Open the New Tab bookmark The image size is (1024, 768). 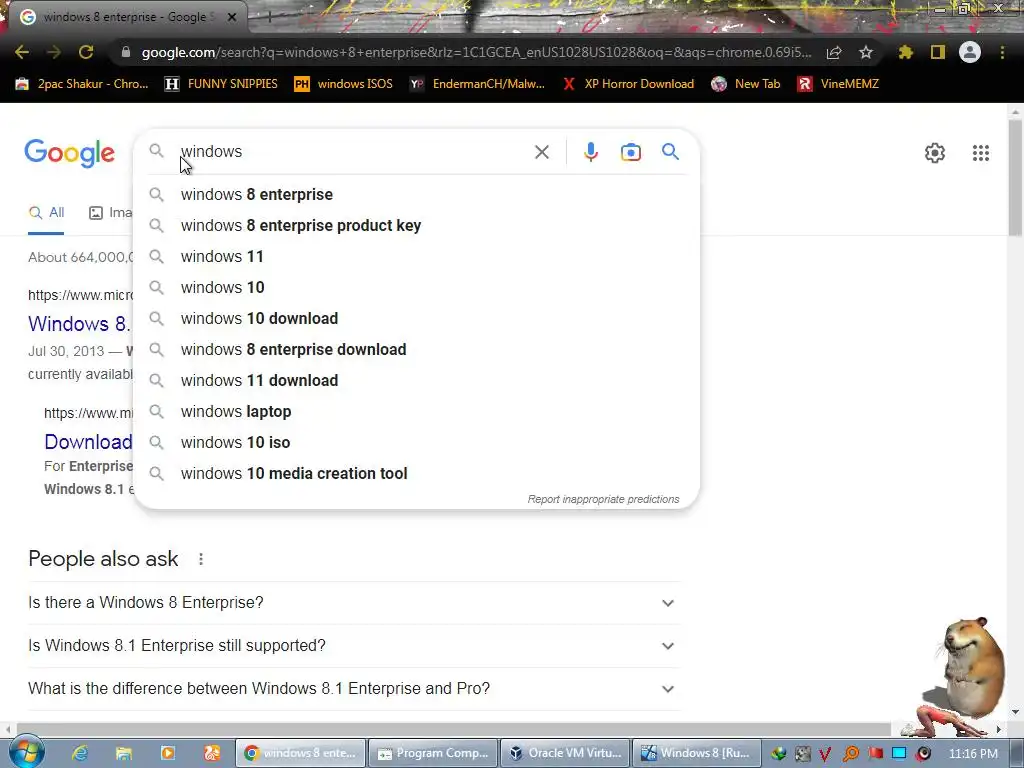(x=745, y=84)
